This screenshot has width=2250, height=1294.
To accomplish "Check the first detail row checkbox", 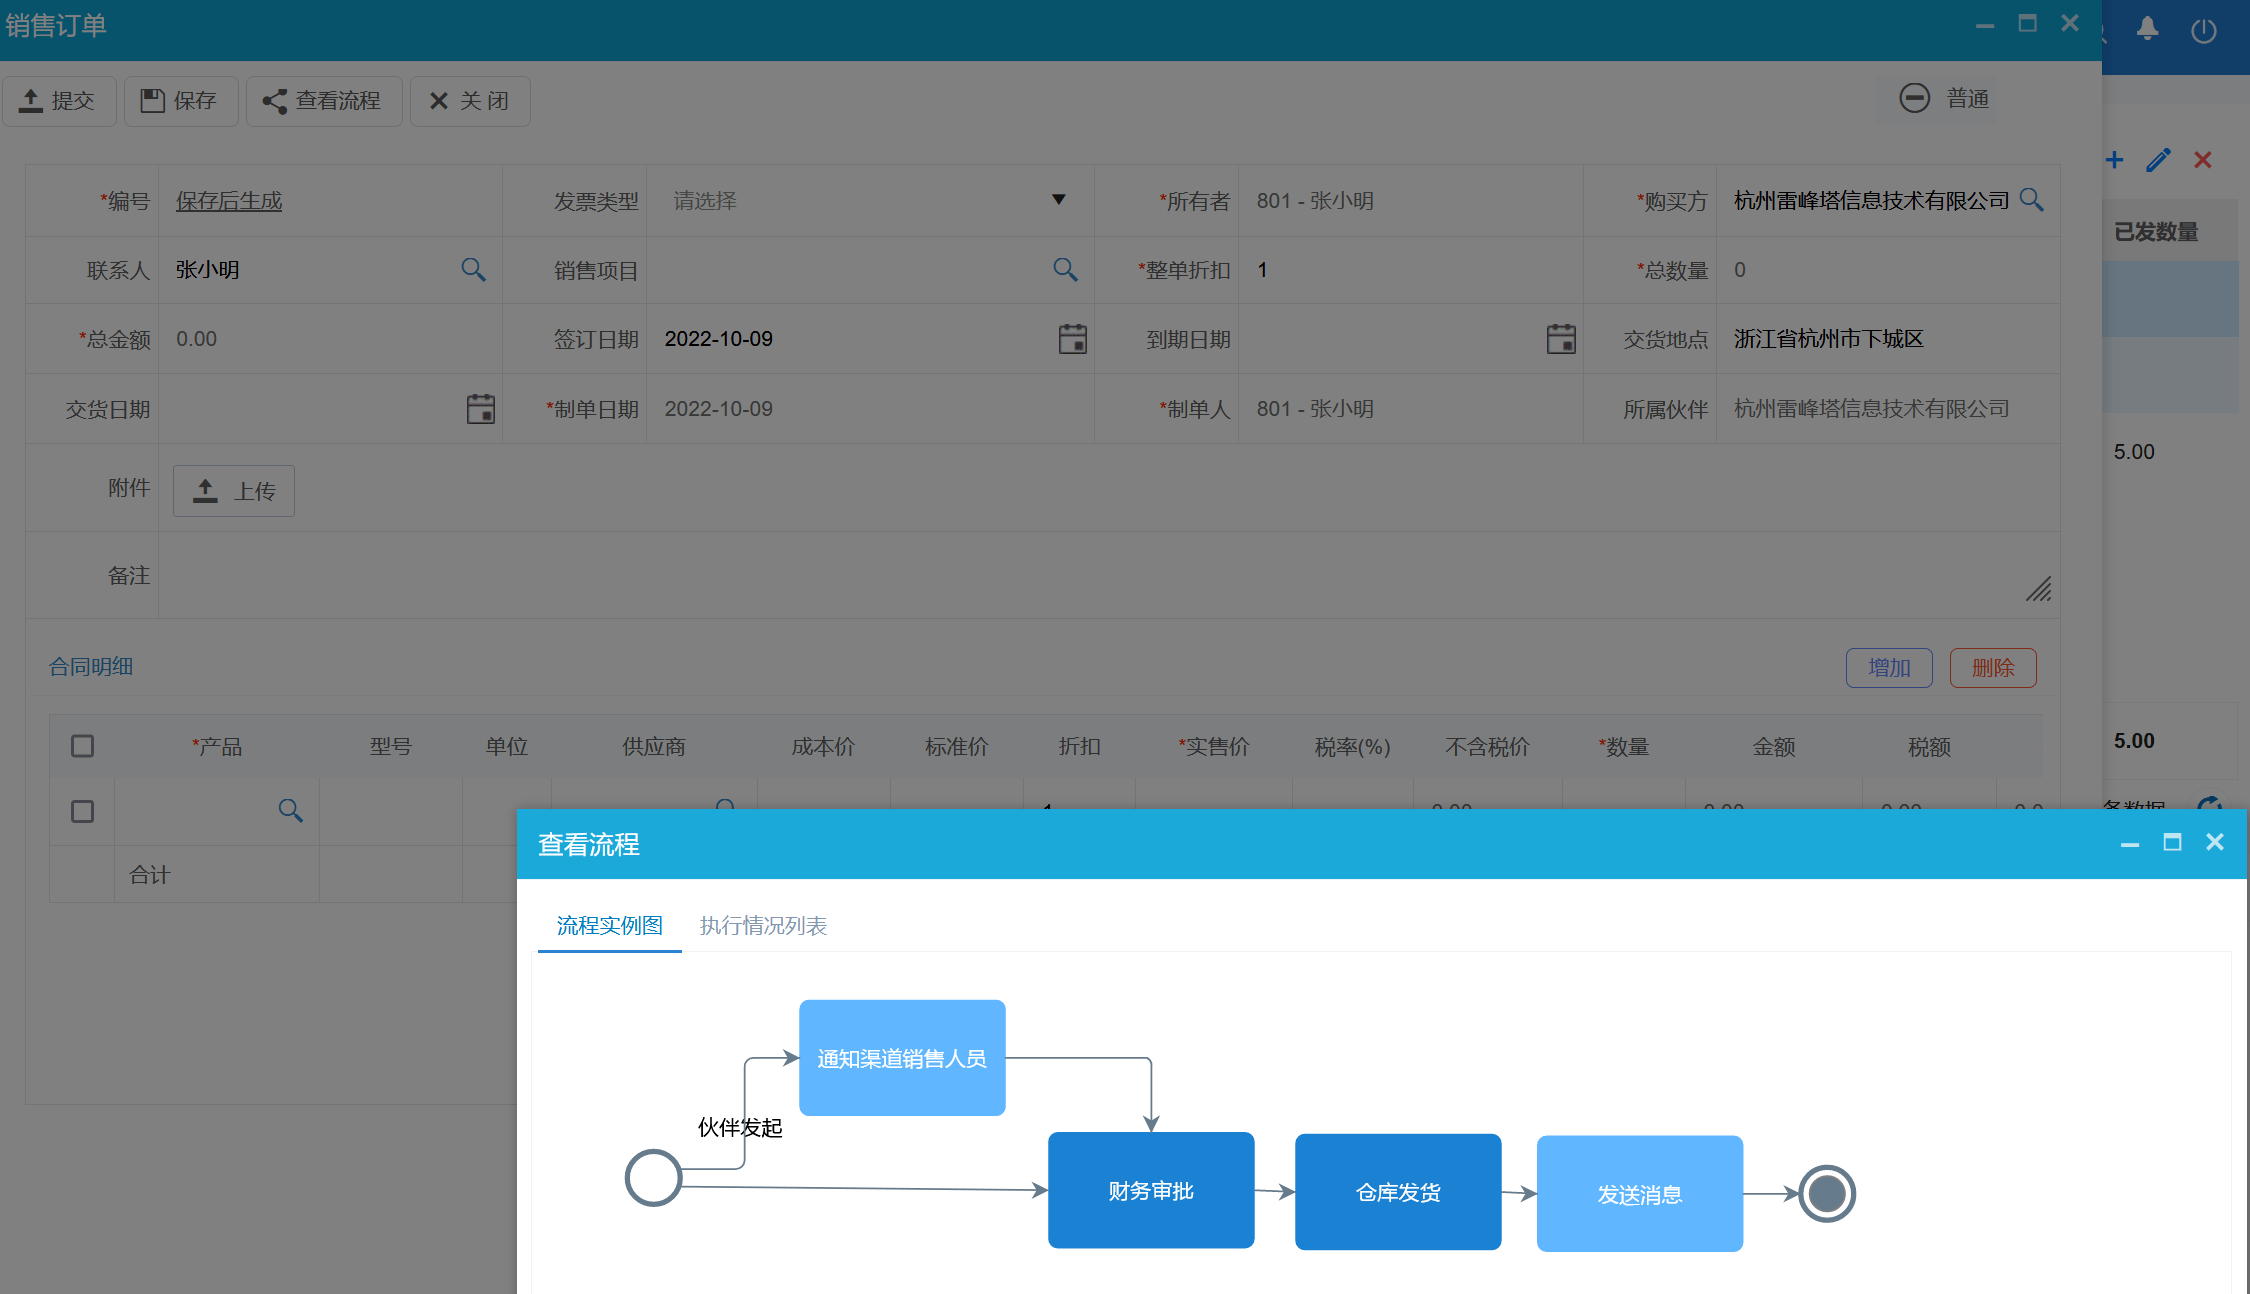I will click(x=83, y=811).
